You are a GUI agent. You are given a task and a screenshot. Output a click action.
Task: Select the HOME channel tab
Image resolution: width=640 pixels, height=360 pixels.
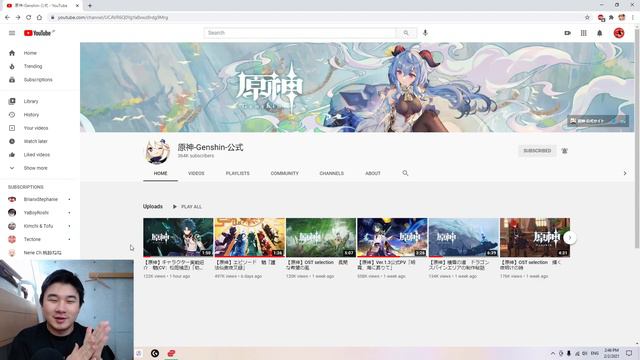160,173
